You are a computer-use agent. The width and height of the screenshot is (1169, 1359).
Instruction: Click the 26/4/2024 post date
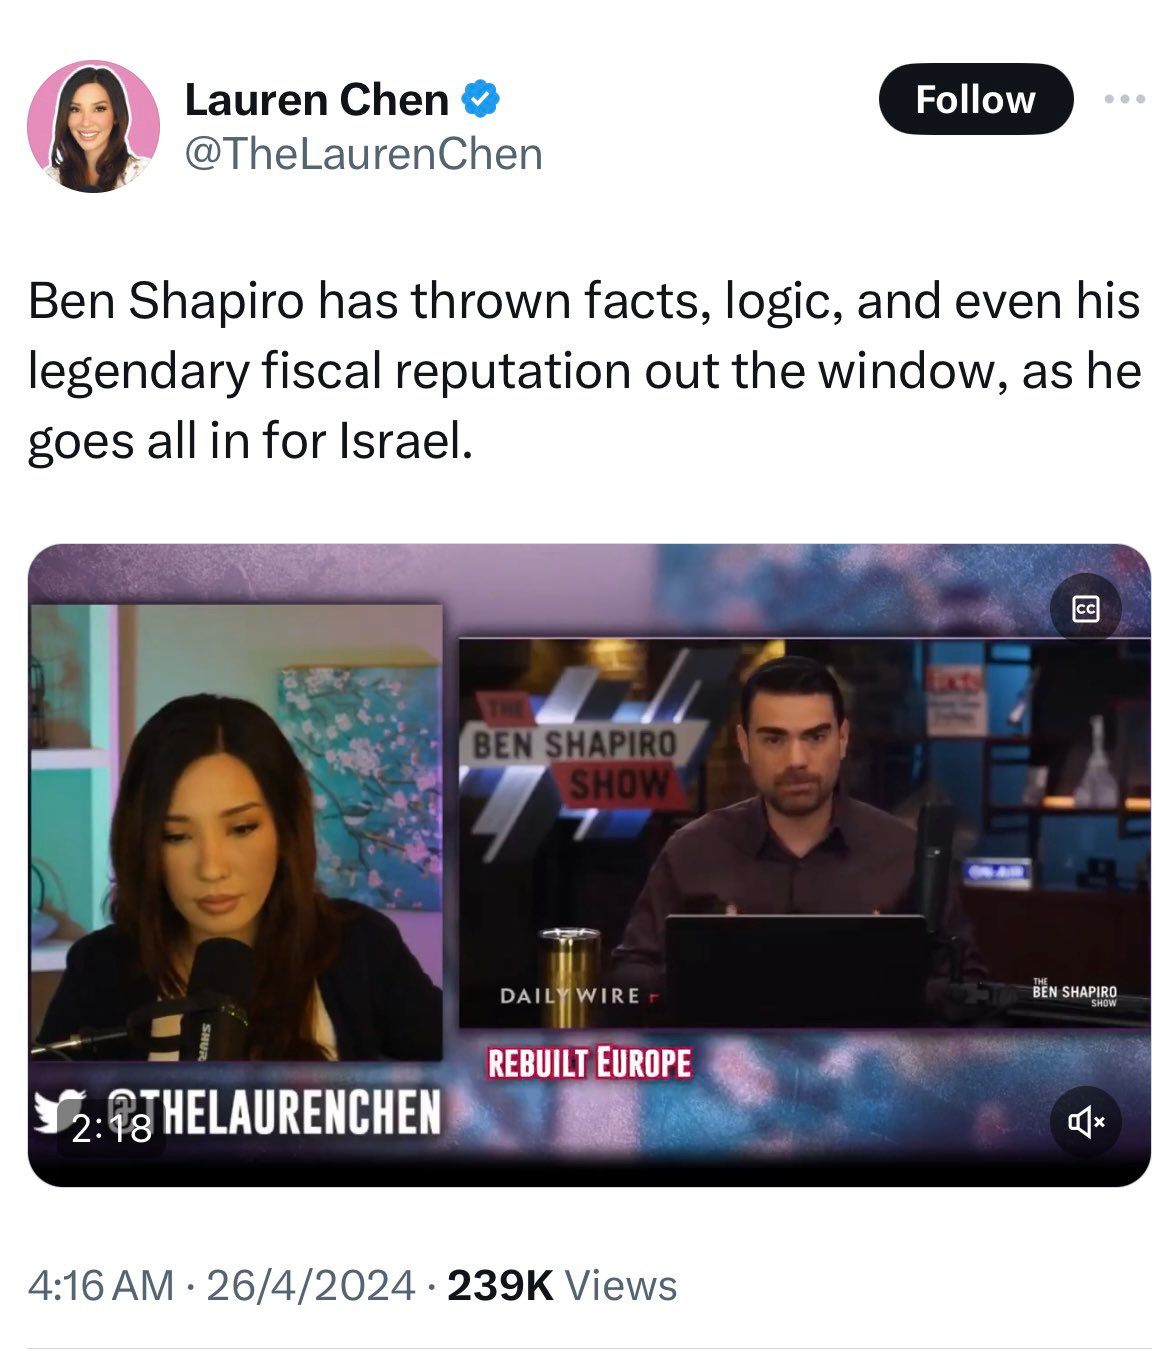pyautogui.click(x=310, y=1285)
